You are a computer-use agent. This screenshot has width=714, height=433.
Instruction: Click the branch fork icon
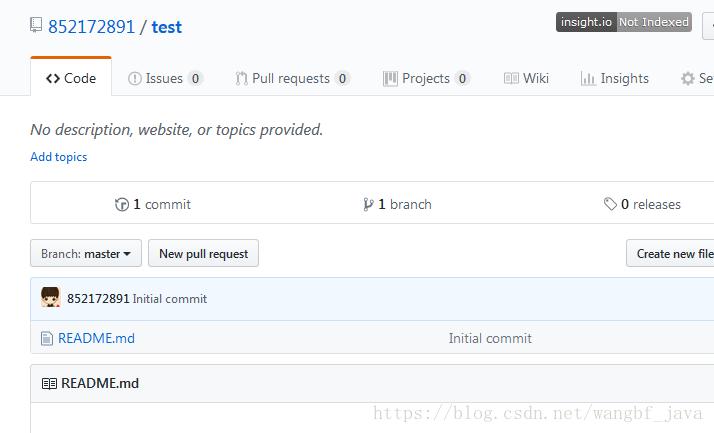click(x=368, y=204)
